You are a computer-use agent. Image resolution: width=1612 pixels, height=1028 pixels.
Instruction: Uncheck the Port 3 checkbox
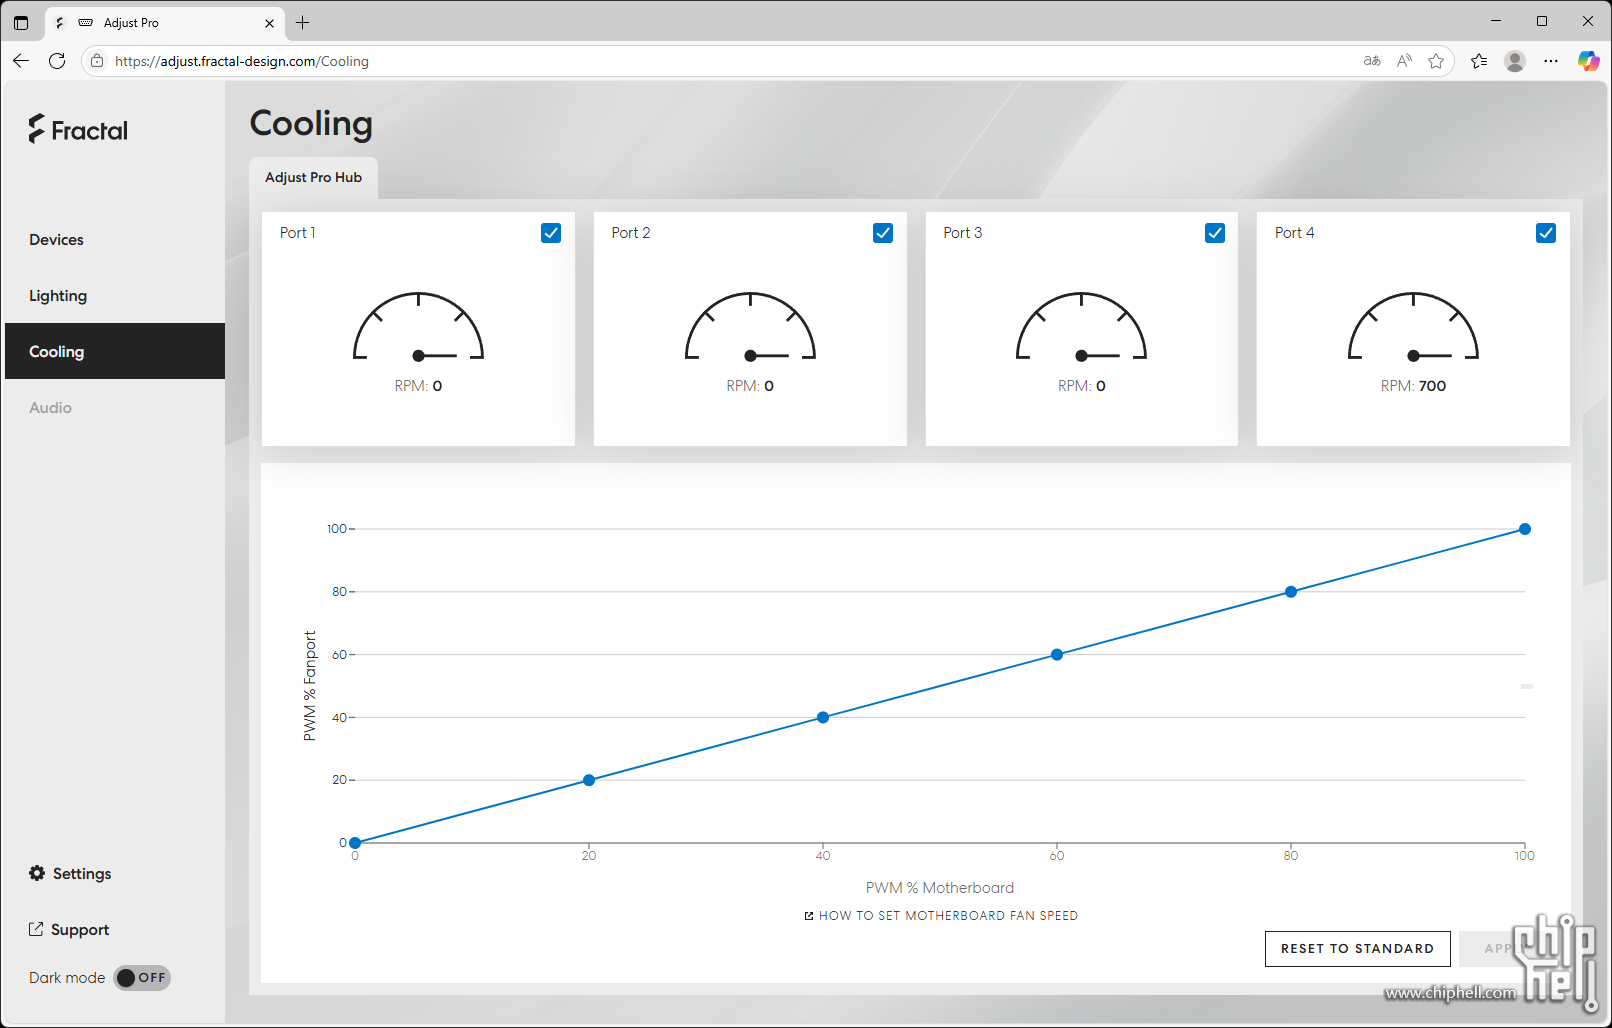(1215, 233)
